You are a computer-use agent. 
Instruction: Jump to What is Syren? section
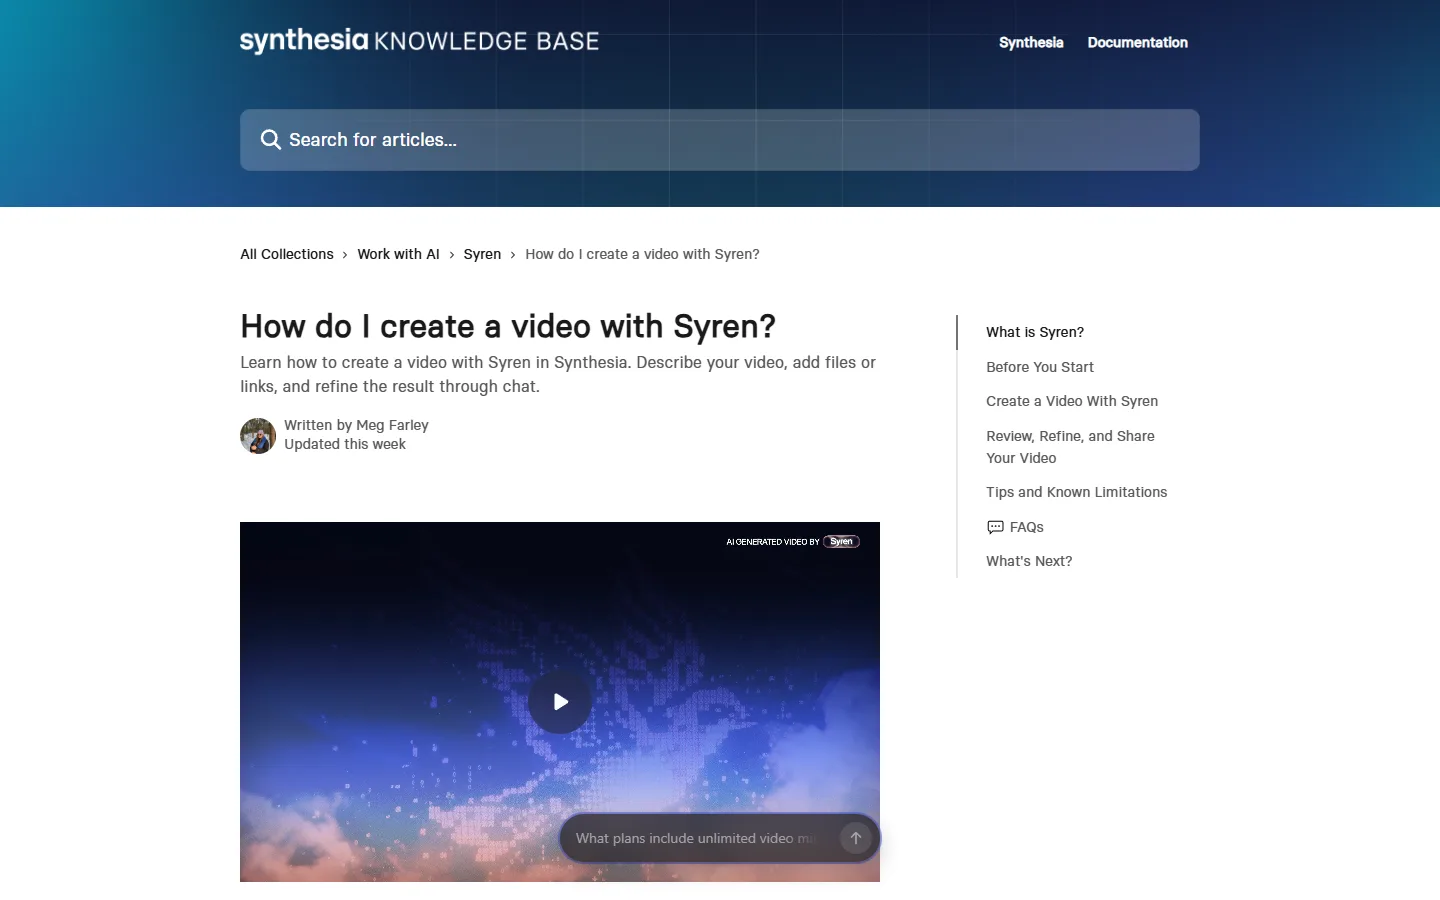click(x=1035, y=332)
